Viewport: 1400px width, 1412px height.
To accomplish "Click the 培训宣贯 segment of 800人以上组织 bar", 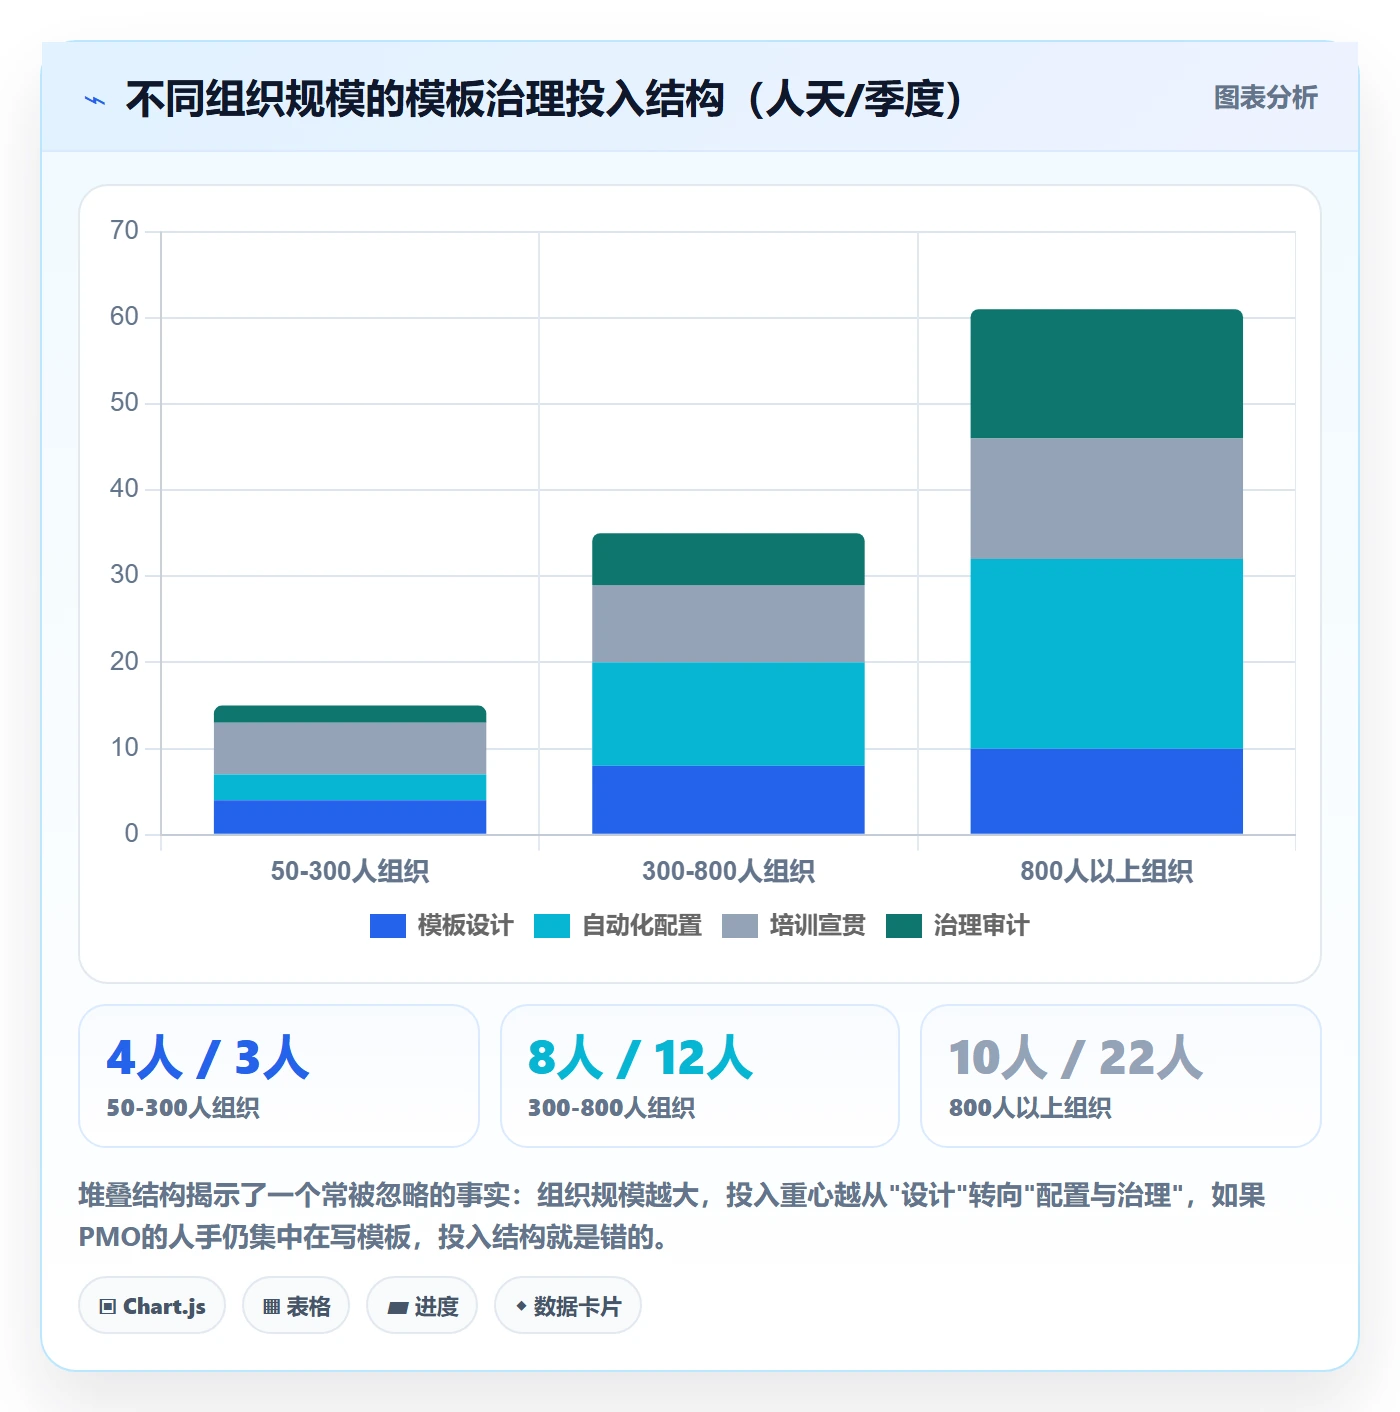I will pyautogui.click(x=1107, y=499).
